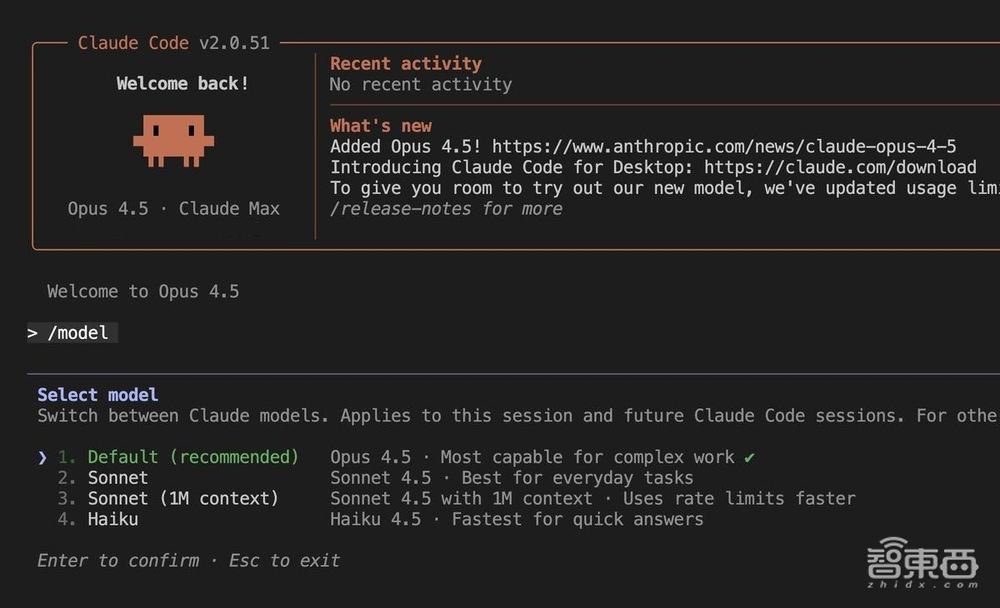
Task: Click the Claude Code pixel mascot icon
Action: pos(173,141)
